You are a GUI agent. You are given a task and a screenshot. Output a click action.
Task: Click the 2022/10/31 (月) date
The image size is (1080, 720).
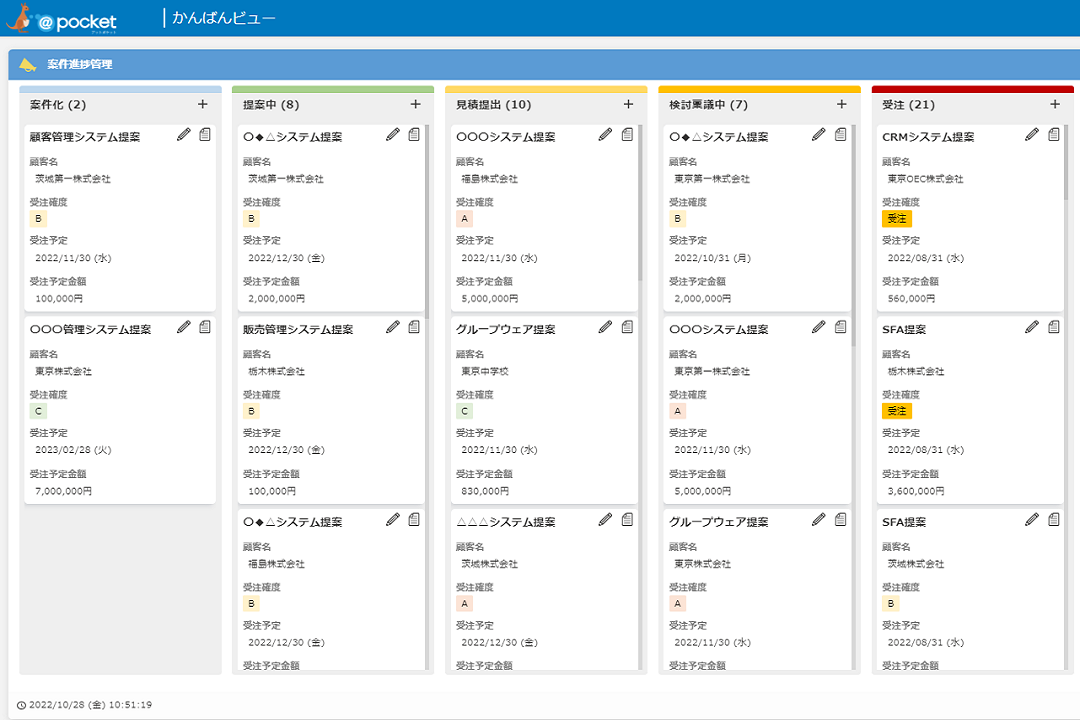[x=712, y=258]
